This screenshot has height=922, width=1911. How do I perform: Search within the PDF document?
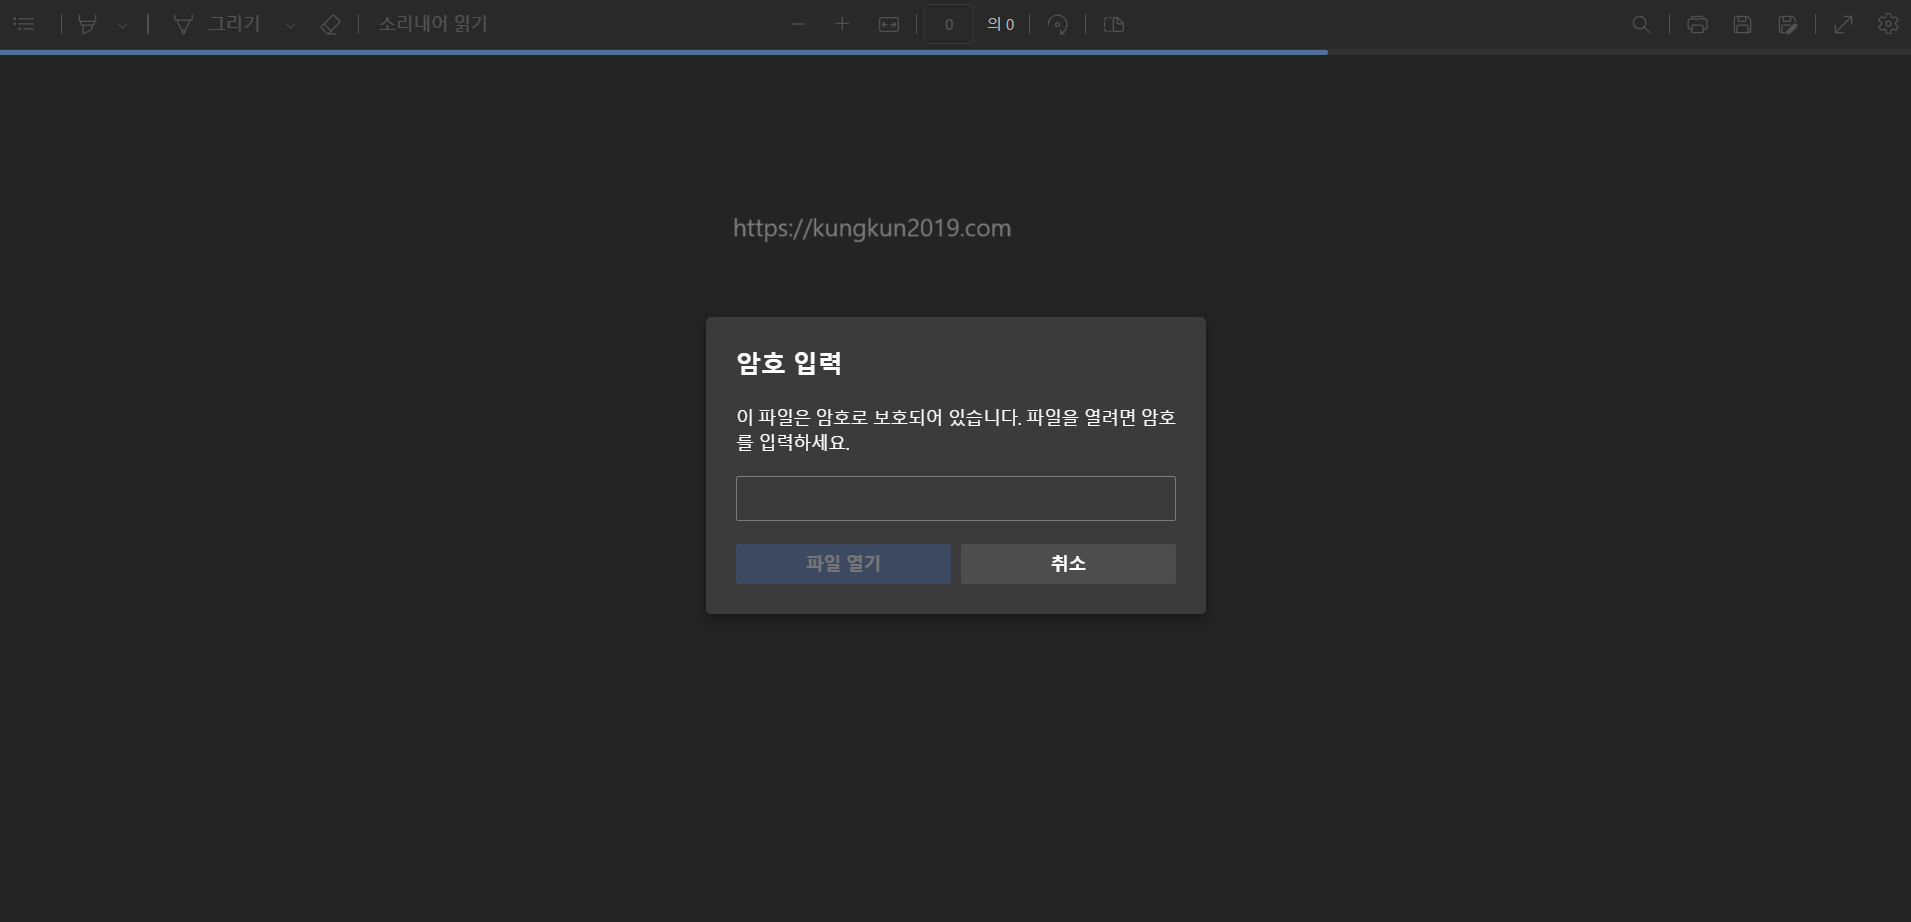pyautogui.click(x=1641, y=24)
